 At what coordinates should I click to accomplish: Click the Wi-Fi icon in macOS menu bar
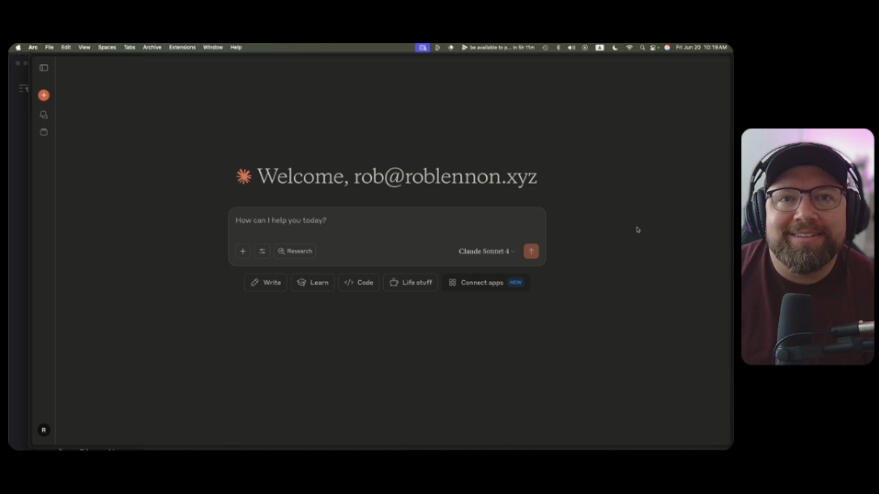click(629, 47)
